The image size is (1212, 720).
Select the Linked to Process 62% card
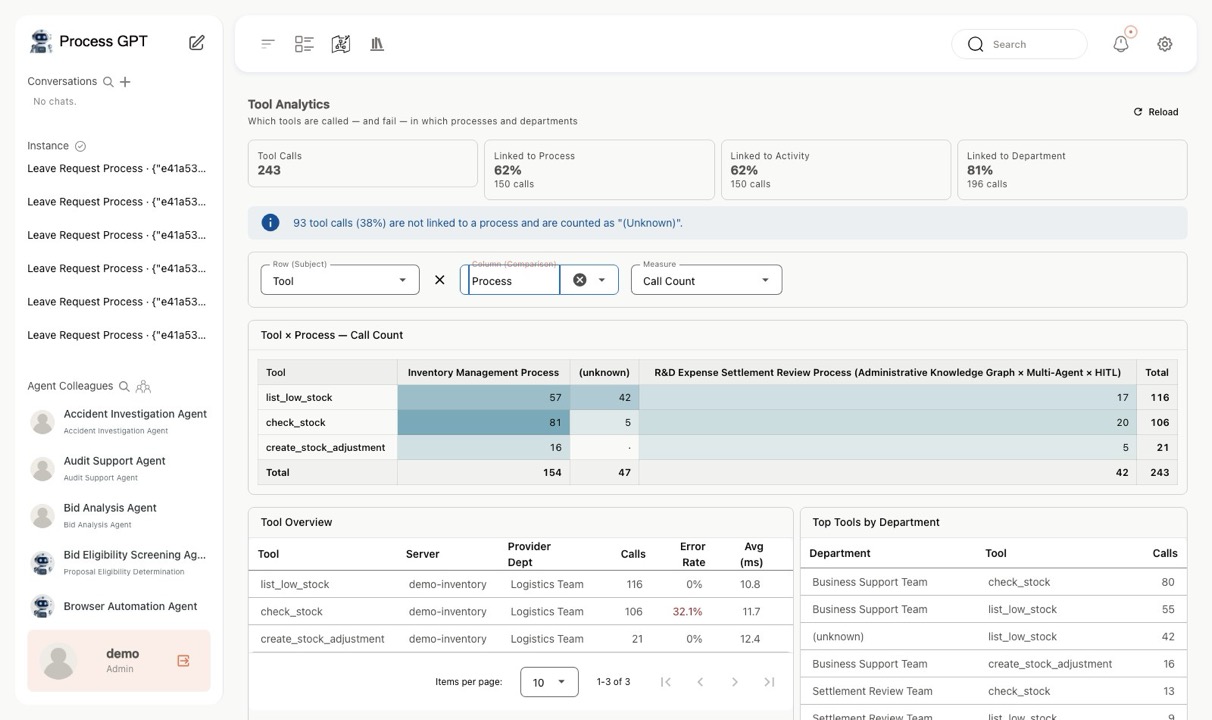[599, 170]
